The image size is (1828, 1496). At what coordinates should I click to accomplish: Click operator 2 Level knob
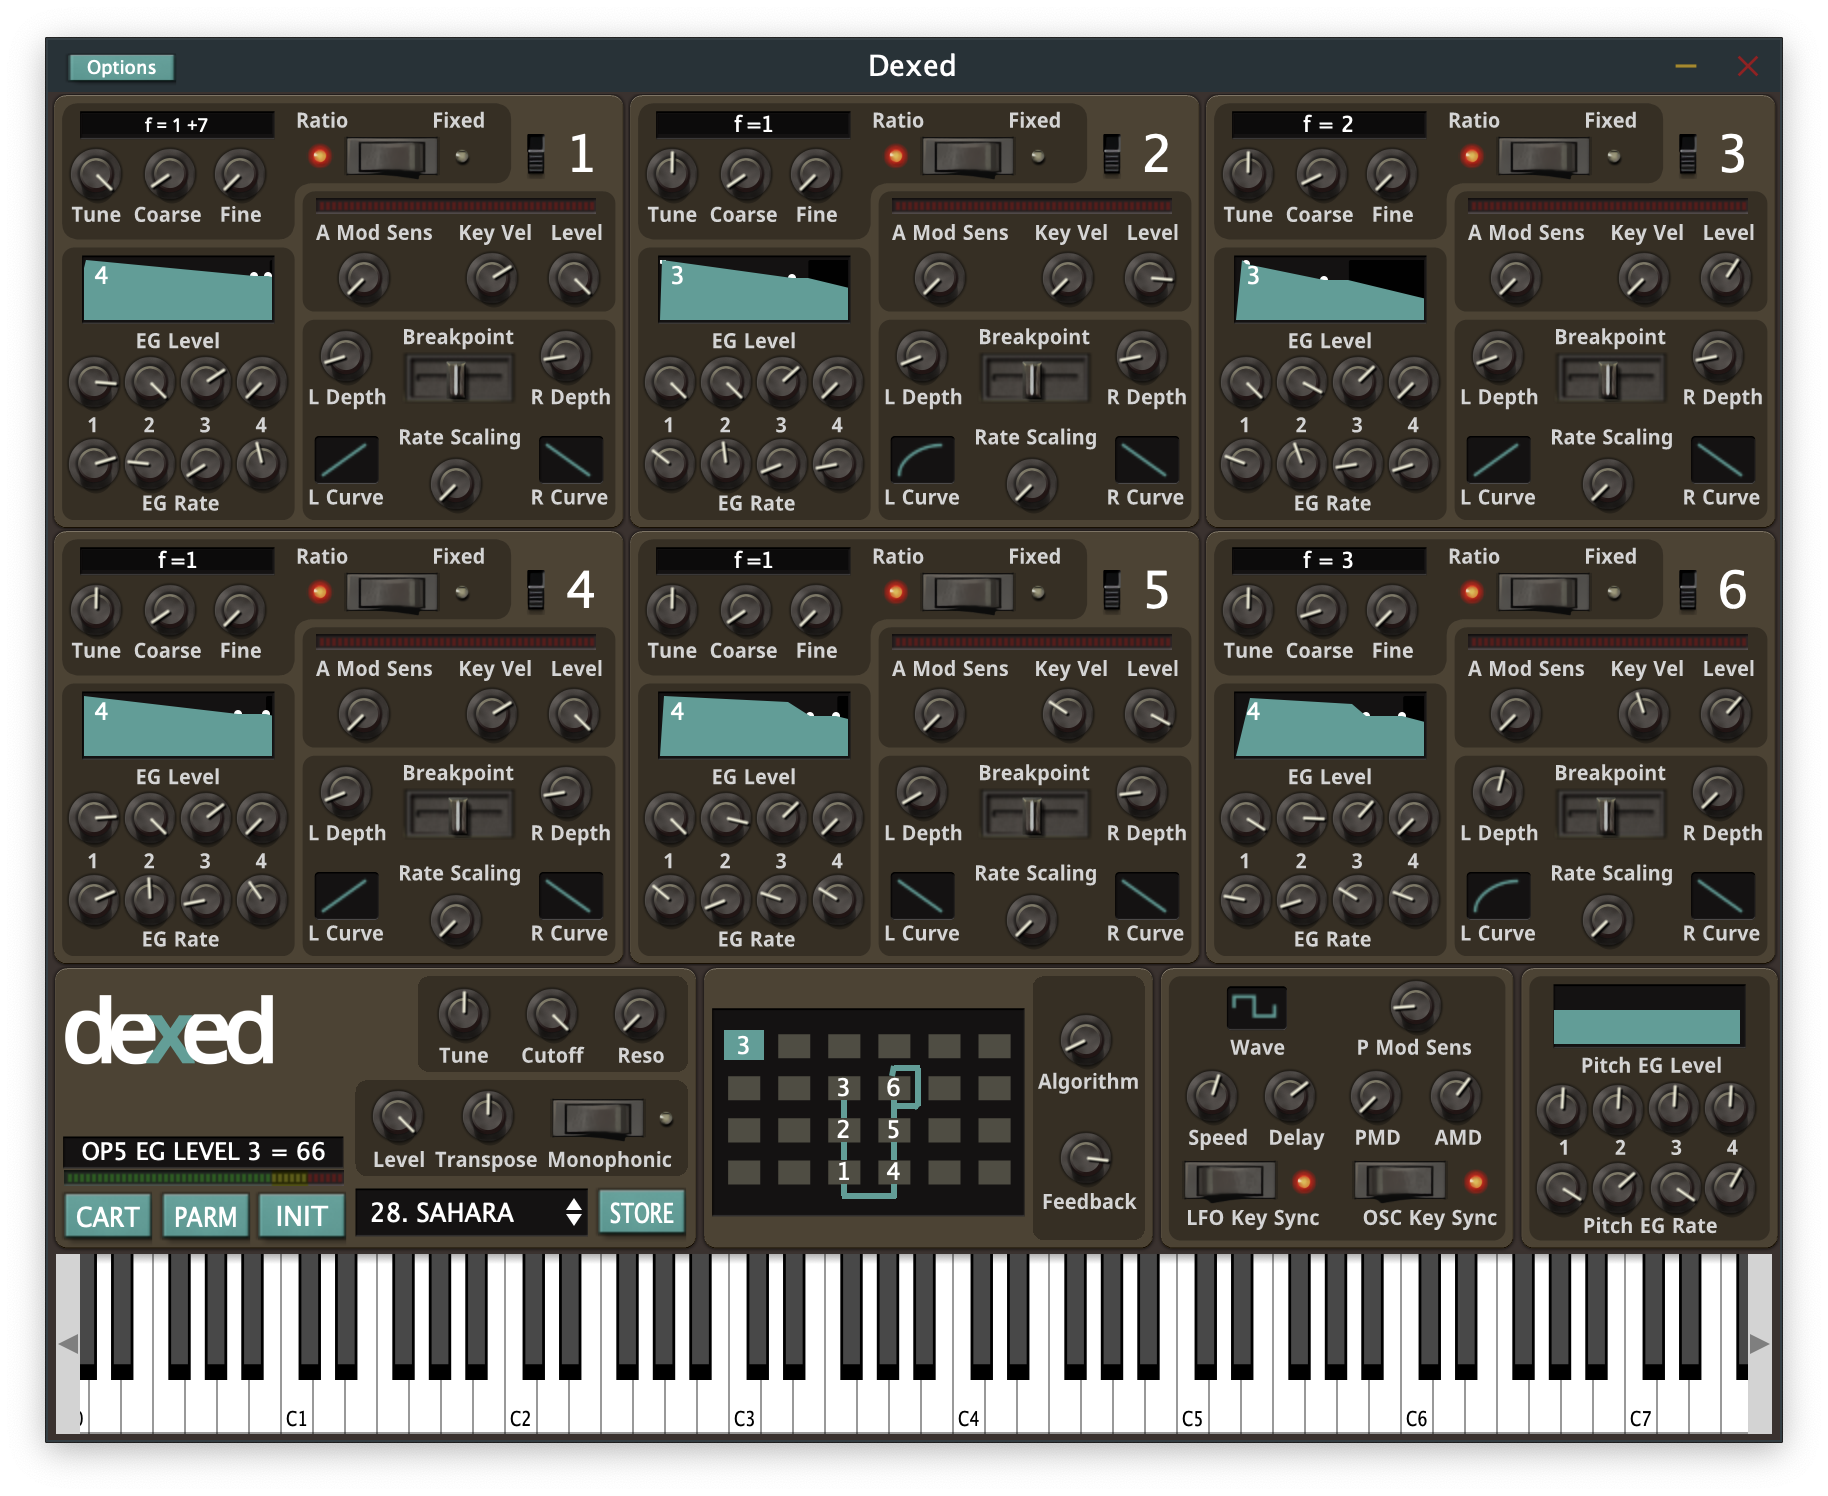click(1150, 278)
